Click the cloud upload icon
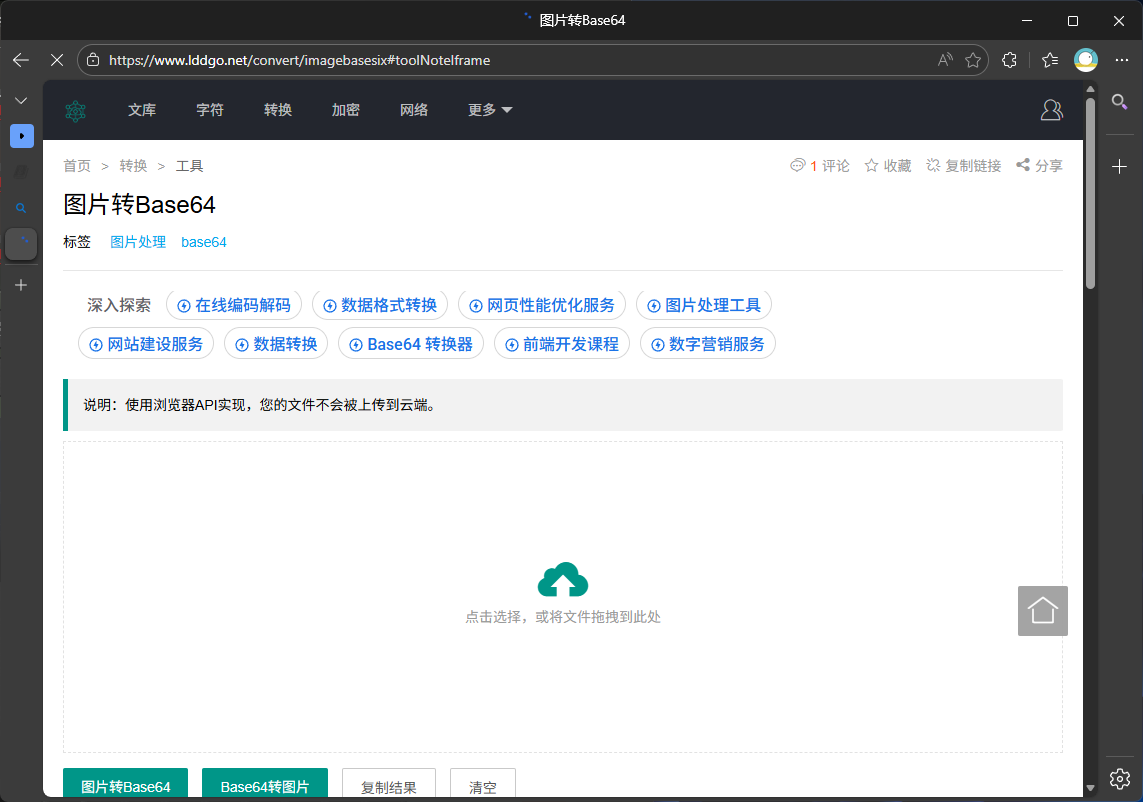The height and width of the screenshot is (802, 1143). (562, 580)
